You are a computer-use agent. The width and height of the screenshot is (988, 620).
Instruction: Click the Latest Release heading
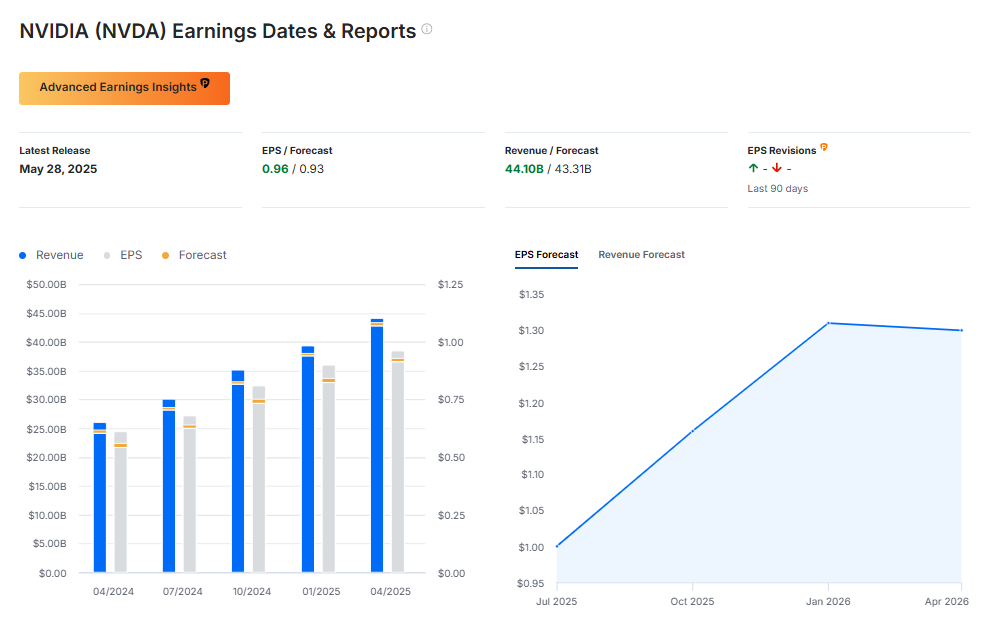pos(55,151)
